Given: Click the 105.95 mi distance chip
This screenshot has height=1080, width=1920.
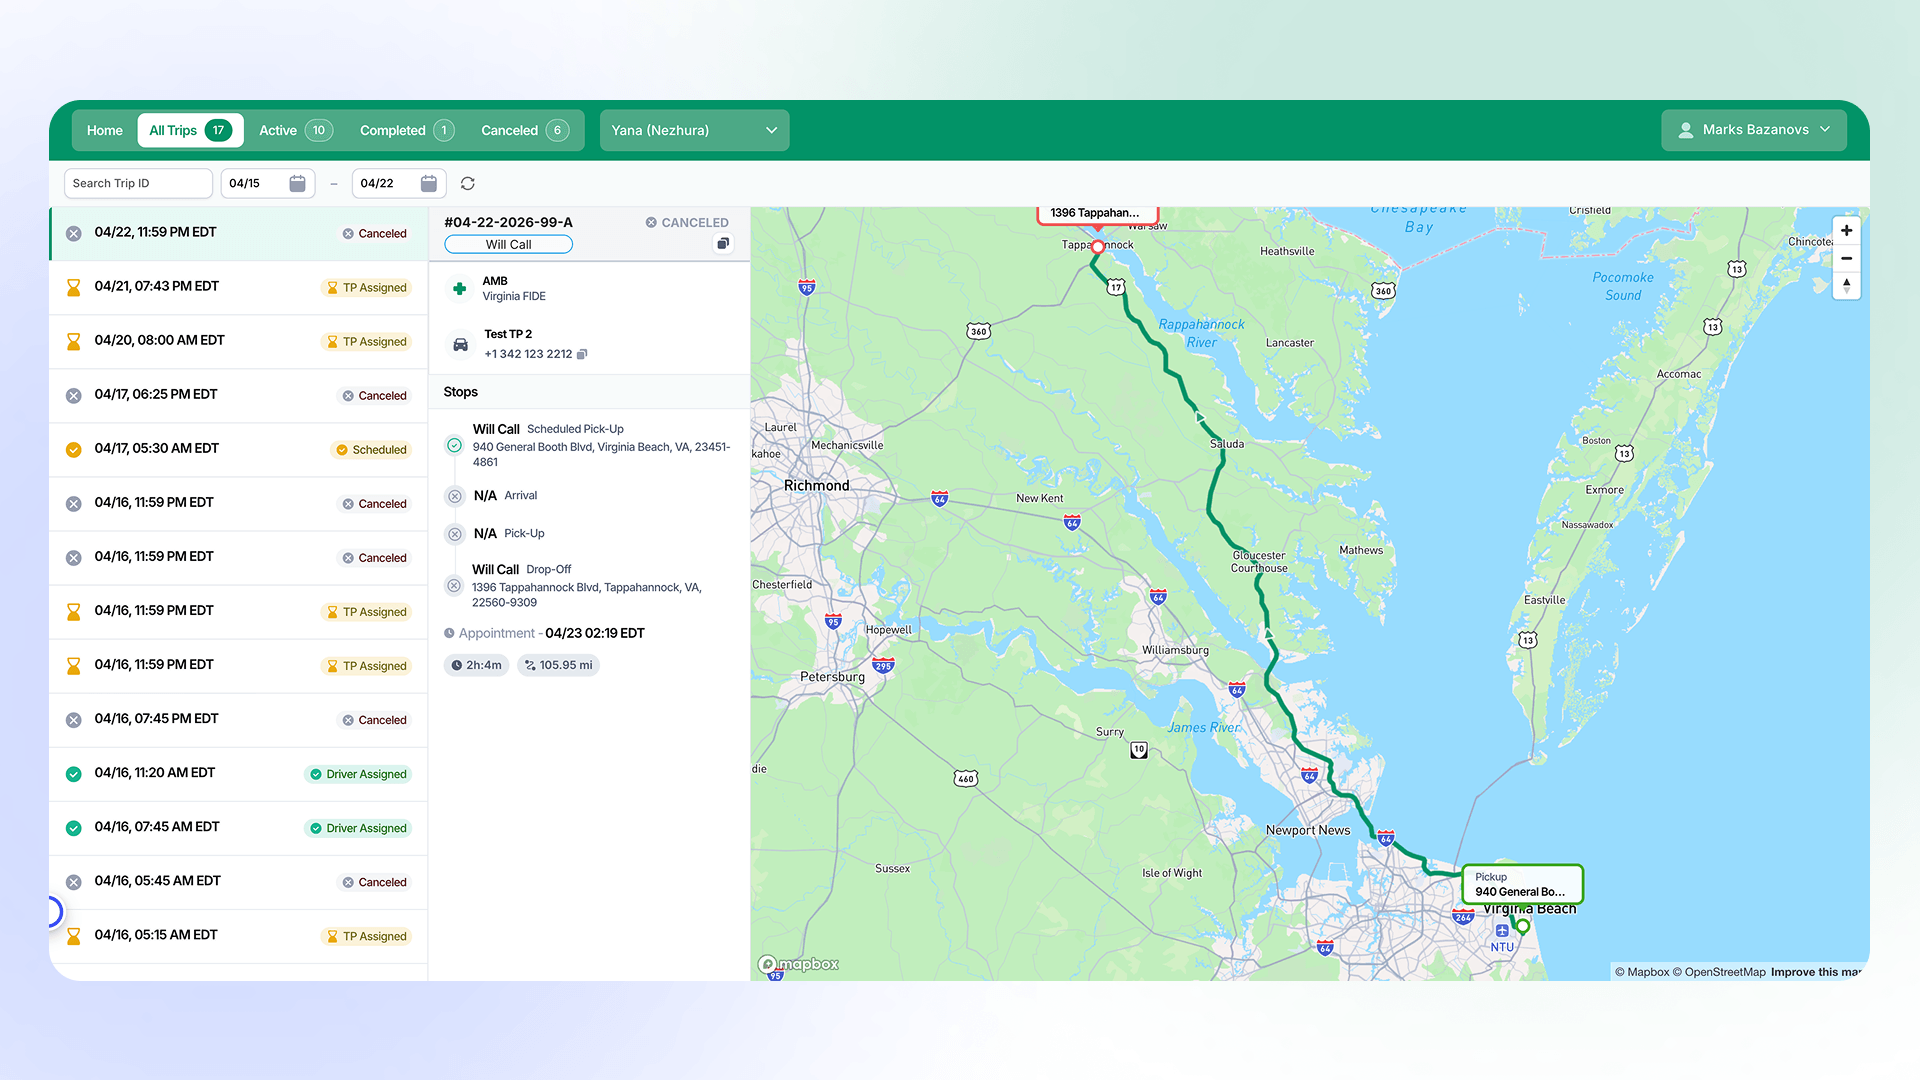Looking at the screenshot, I should [558, 665].
